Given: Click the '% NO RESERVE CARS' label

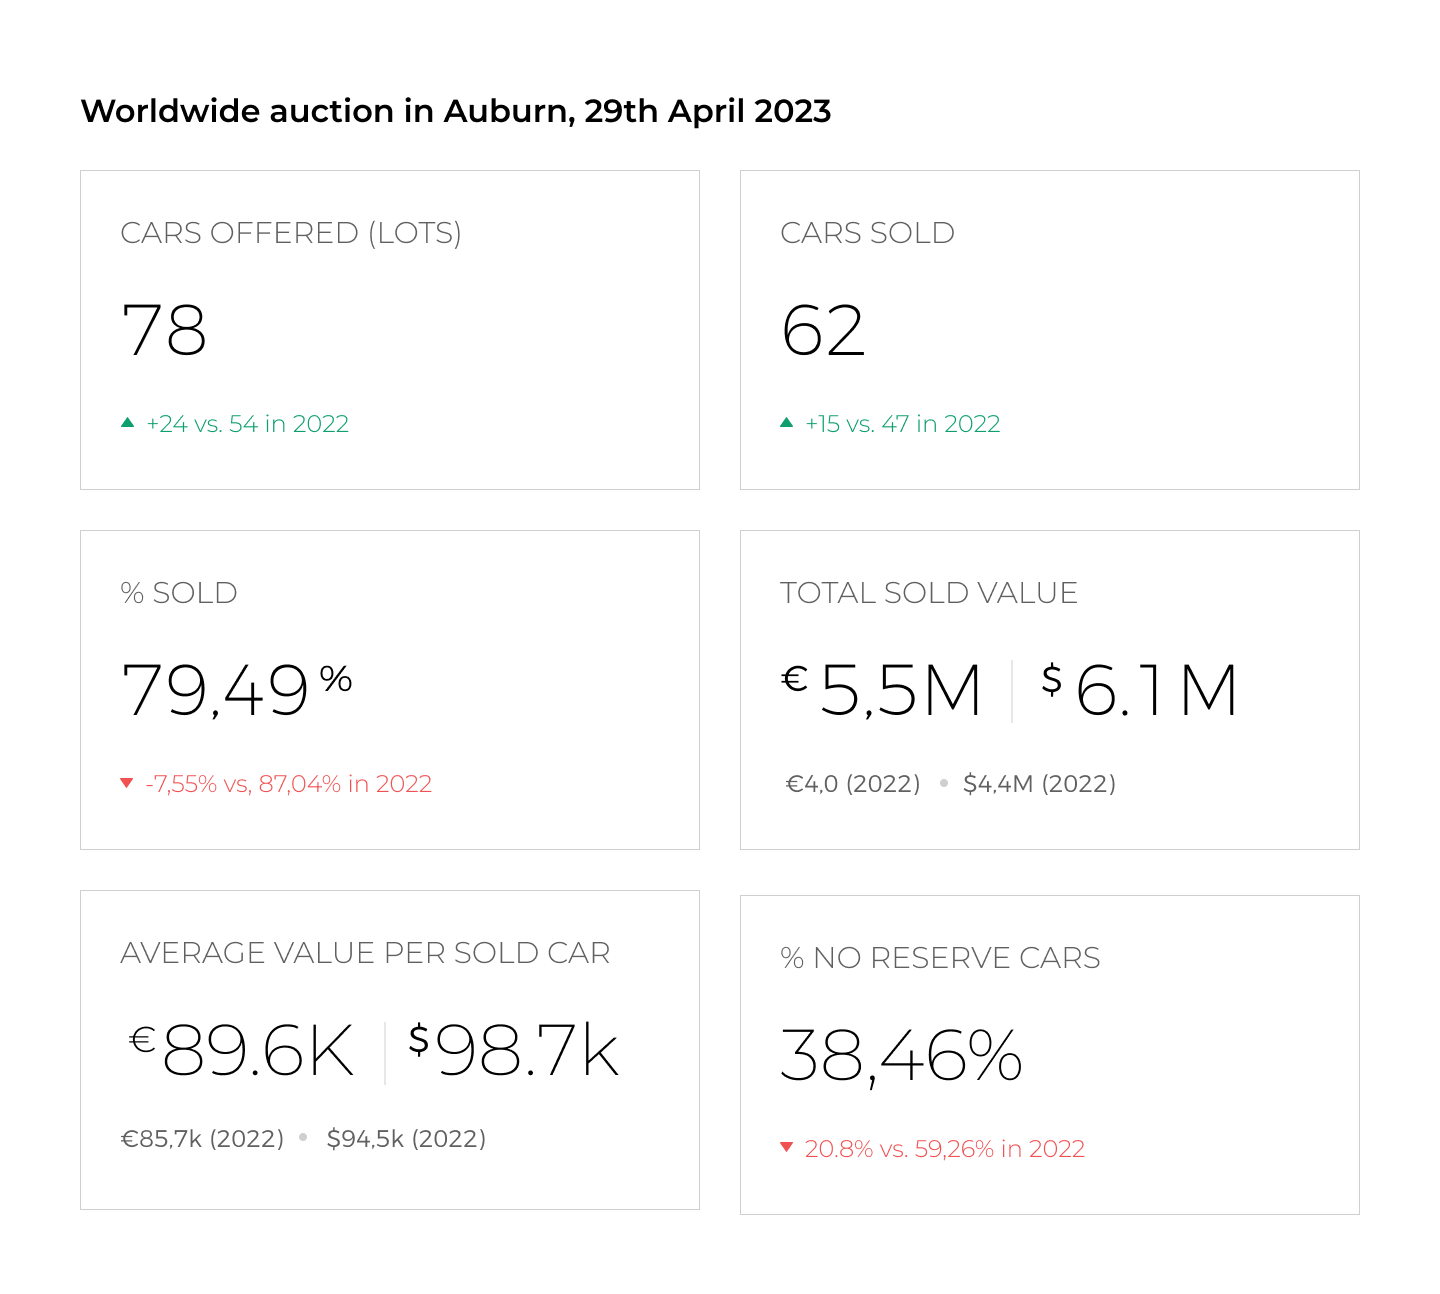Looking at the screenshot, I should 940,958.
